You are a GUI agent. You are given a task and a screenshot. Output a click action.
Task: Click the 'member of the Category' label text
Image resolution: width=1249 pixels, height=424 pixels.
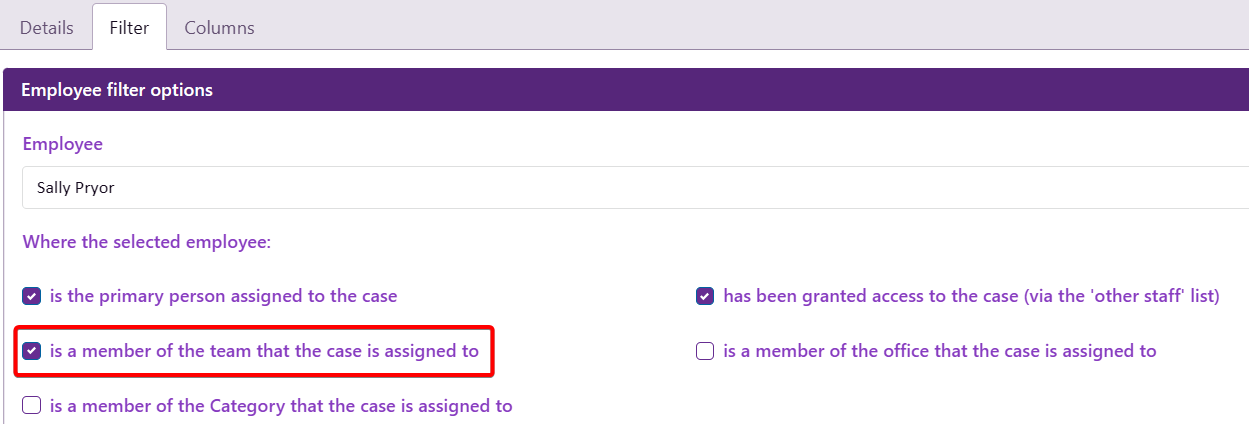281,406
